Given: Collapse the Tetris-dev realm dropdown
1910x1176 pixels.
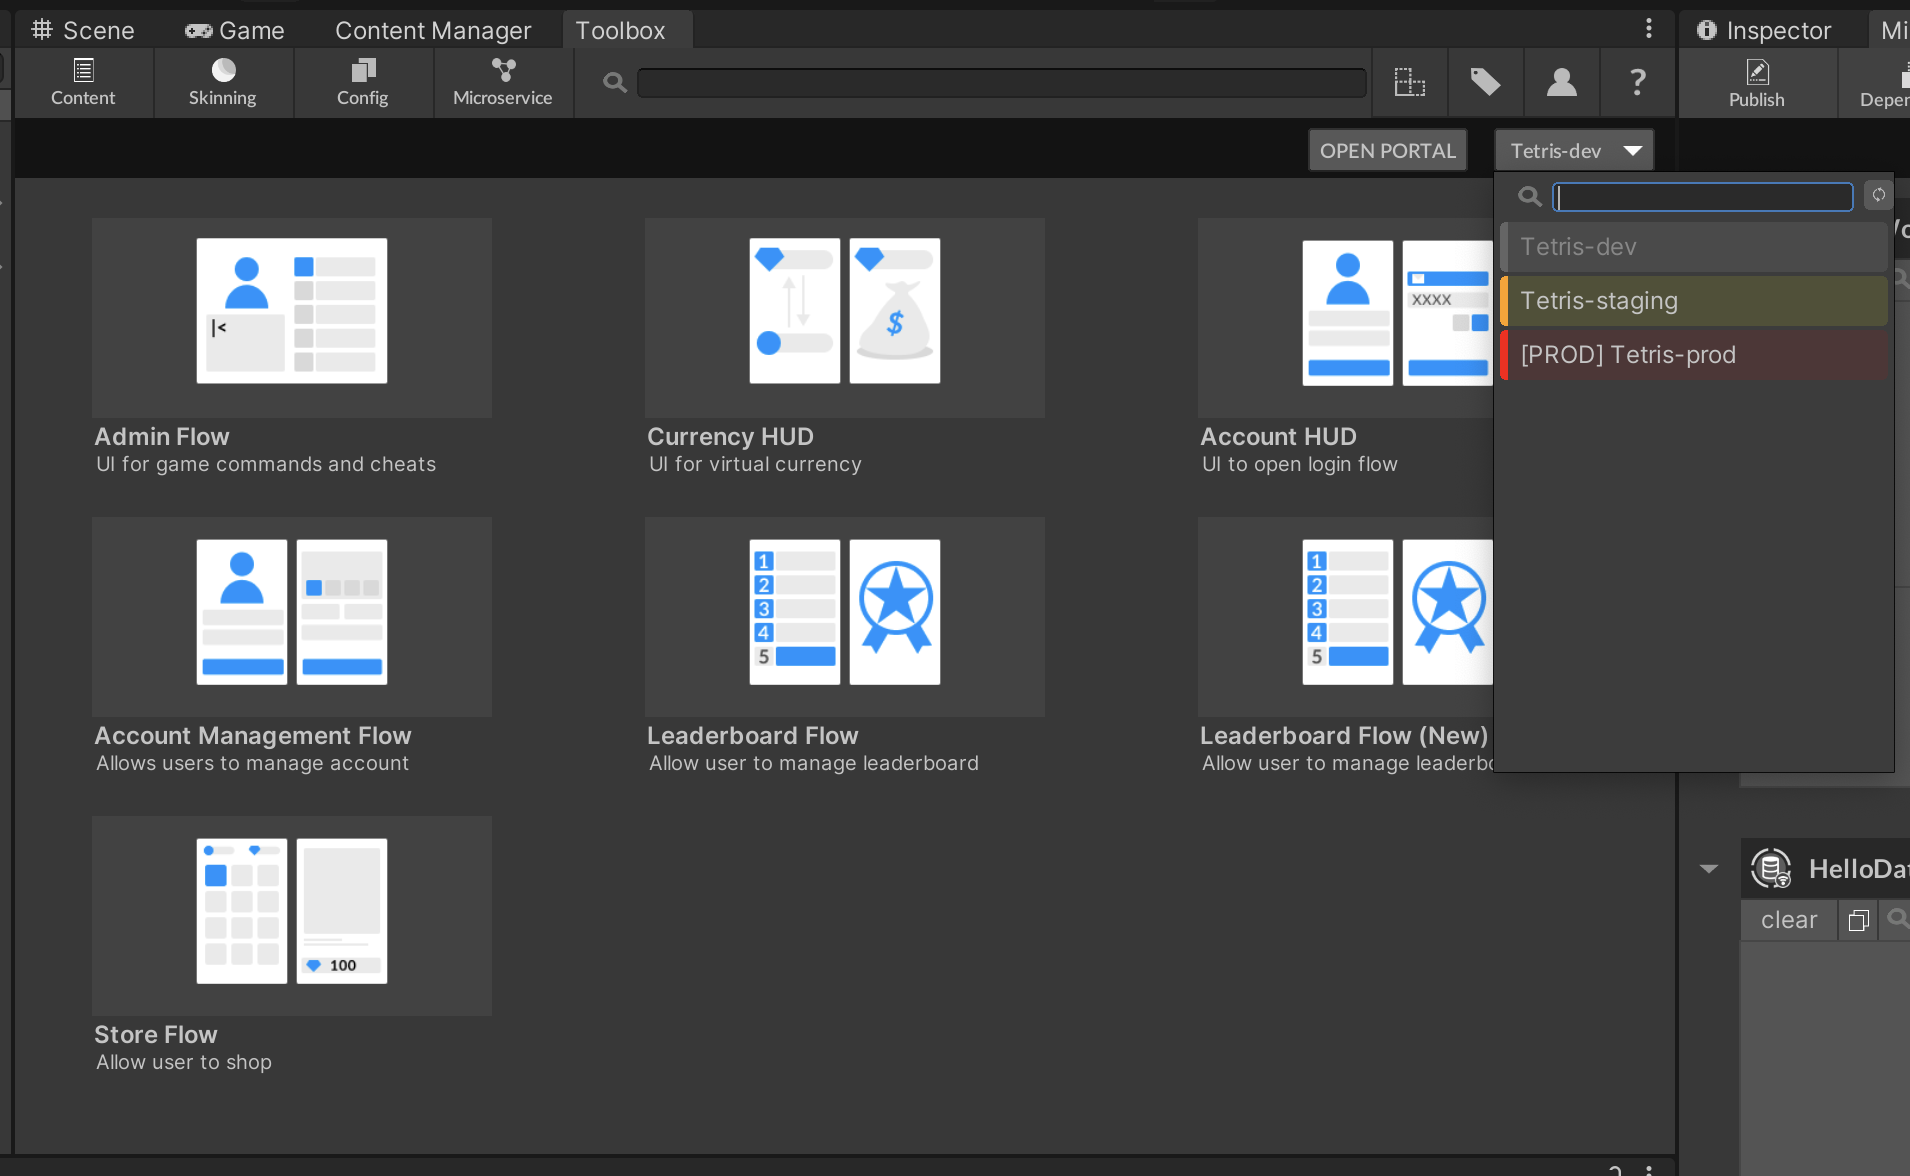Looking at the screenshot, I should [x=1573, y=151].
